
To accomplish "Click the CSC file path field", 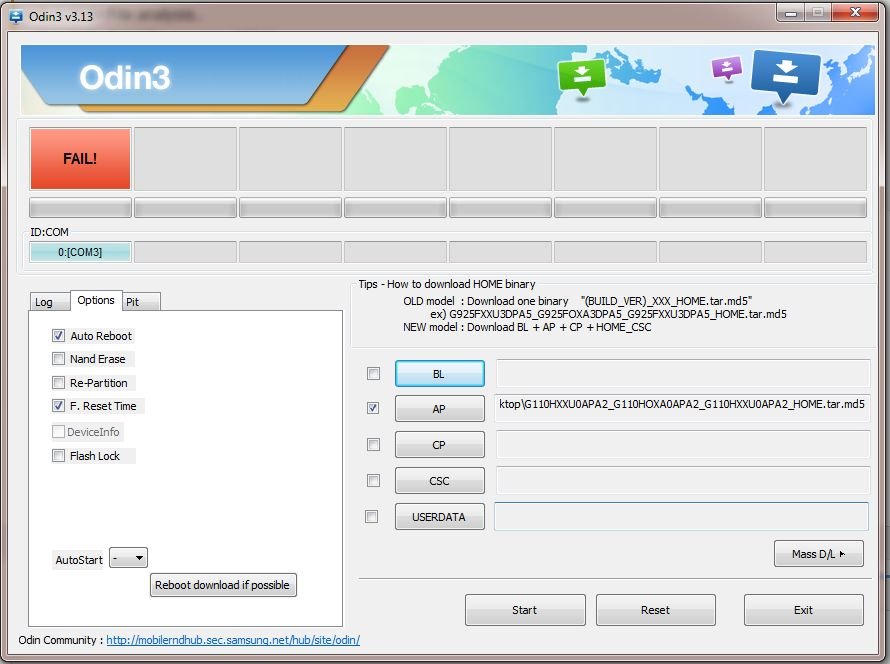I will point(683,480).
